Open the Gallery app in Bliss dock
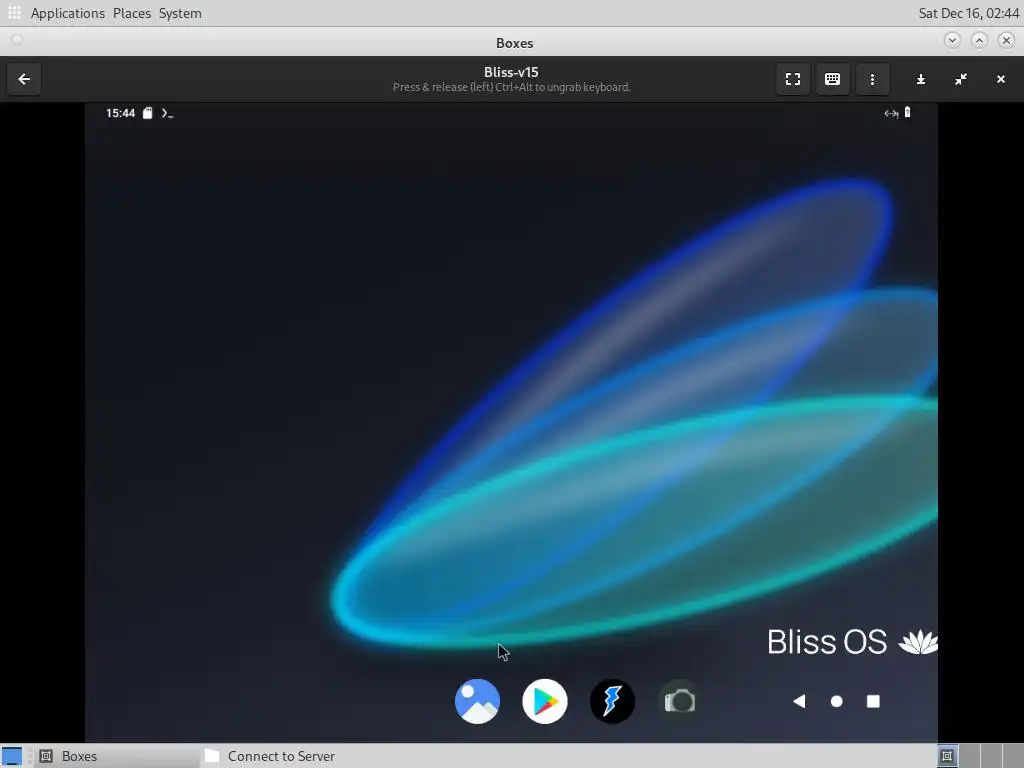 tap(477, 701)
